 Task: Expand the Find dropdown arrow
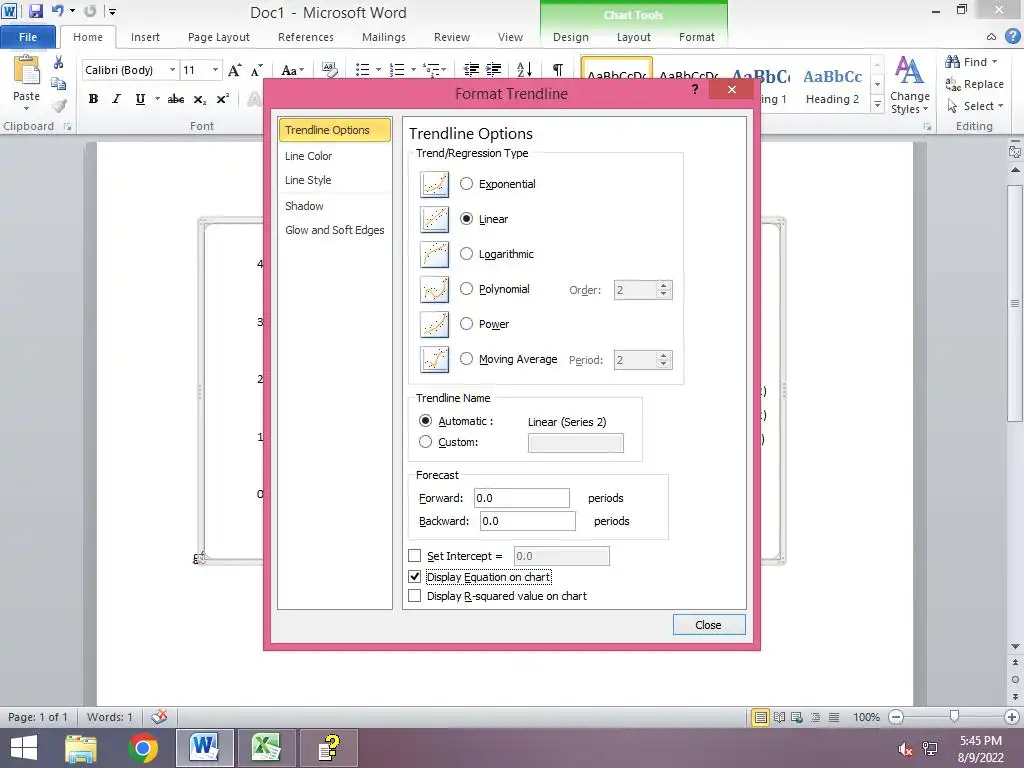[x=995, y=62]
